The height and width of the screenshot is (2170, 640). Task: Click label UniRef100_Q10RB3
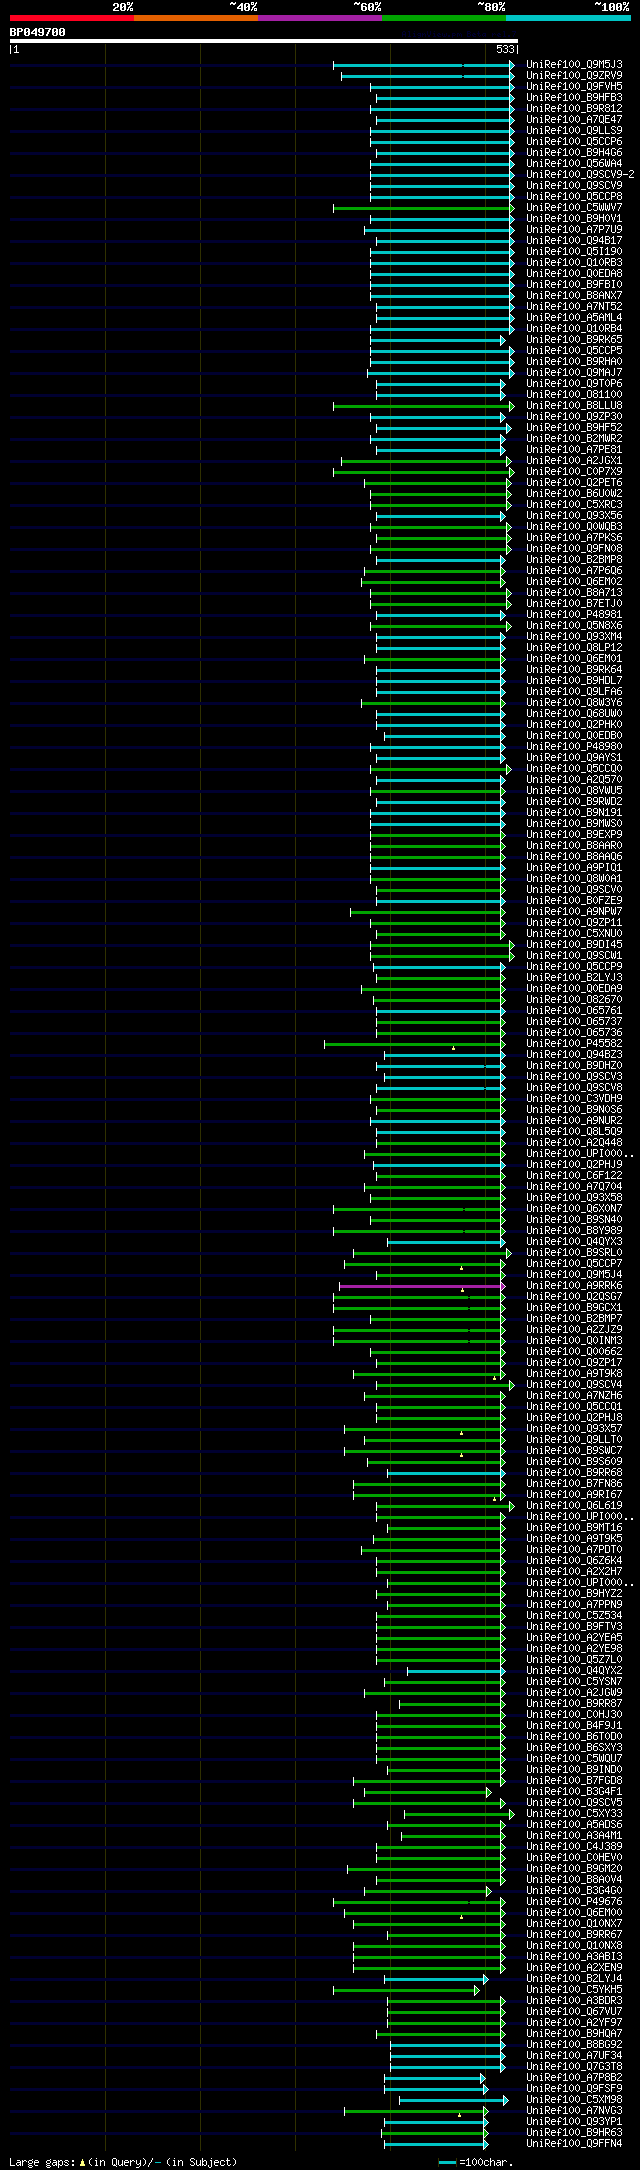574,262
